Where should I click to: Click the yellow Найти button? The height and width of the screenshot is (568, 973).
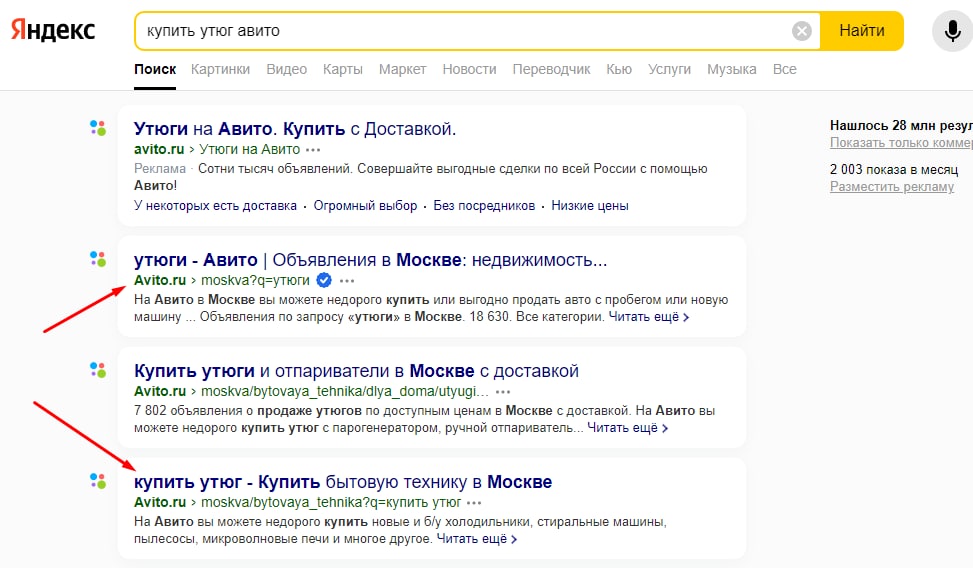861,30
